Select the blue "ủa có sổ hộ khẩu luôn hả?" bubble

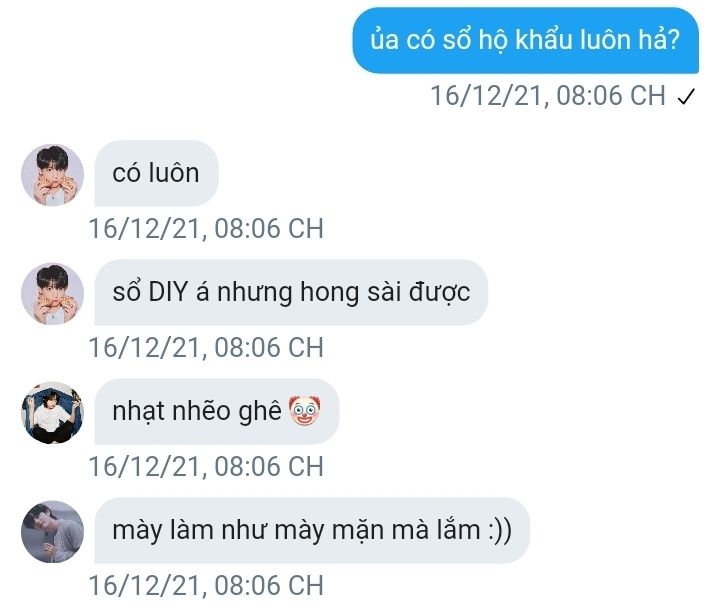point(525,40)
